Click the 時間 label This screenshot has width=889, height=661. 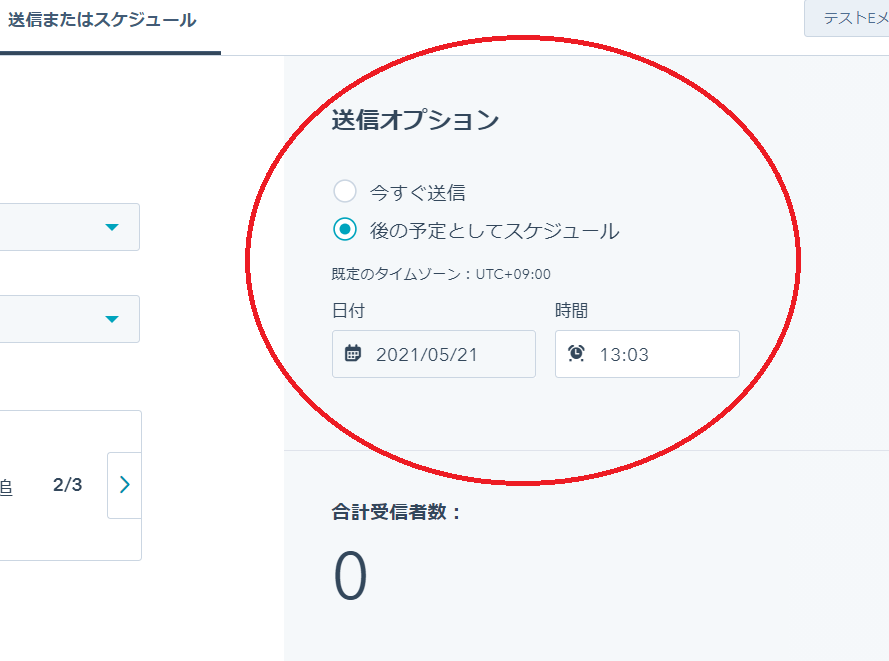coord(571,311)
